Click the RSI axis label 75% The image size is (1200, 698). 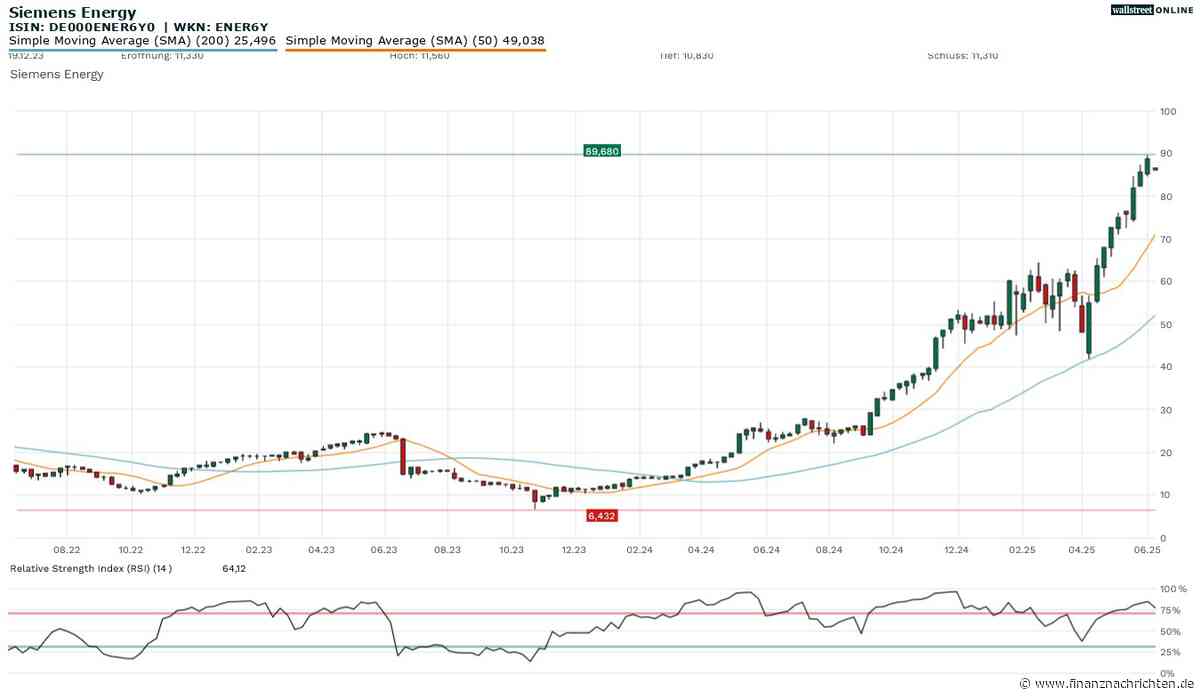click(1169, 611)
